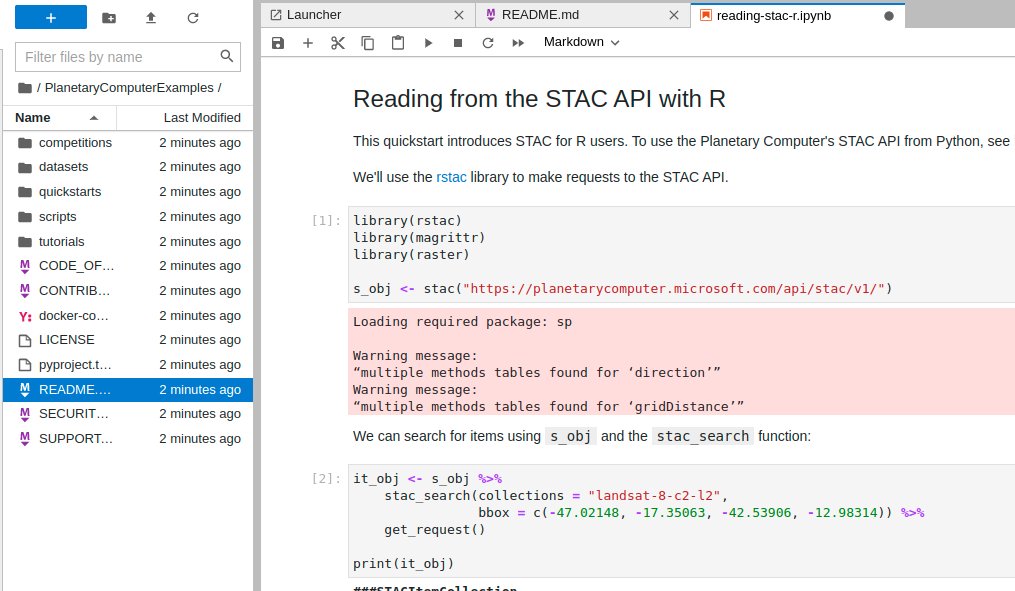
Task: Upload files using the upload icon
Action: click(151, 17)
